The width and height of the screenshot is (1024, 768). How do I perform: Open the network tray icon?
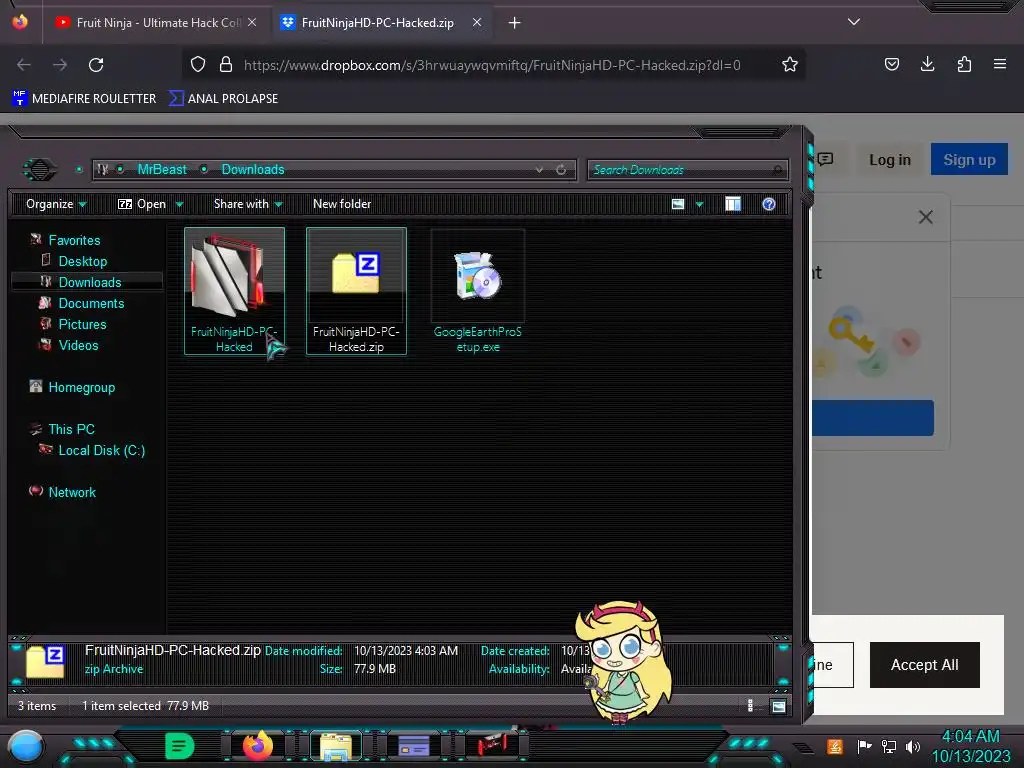coord(889,746)
